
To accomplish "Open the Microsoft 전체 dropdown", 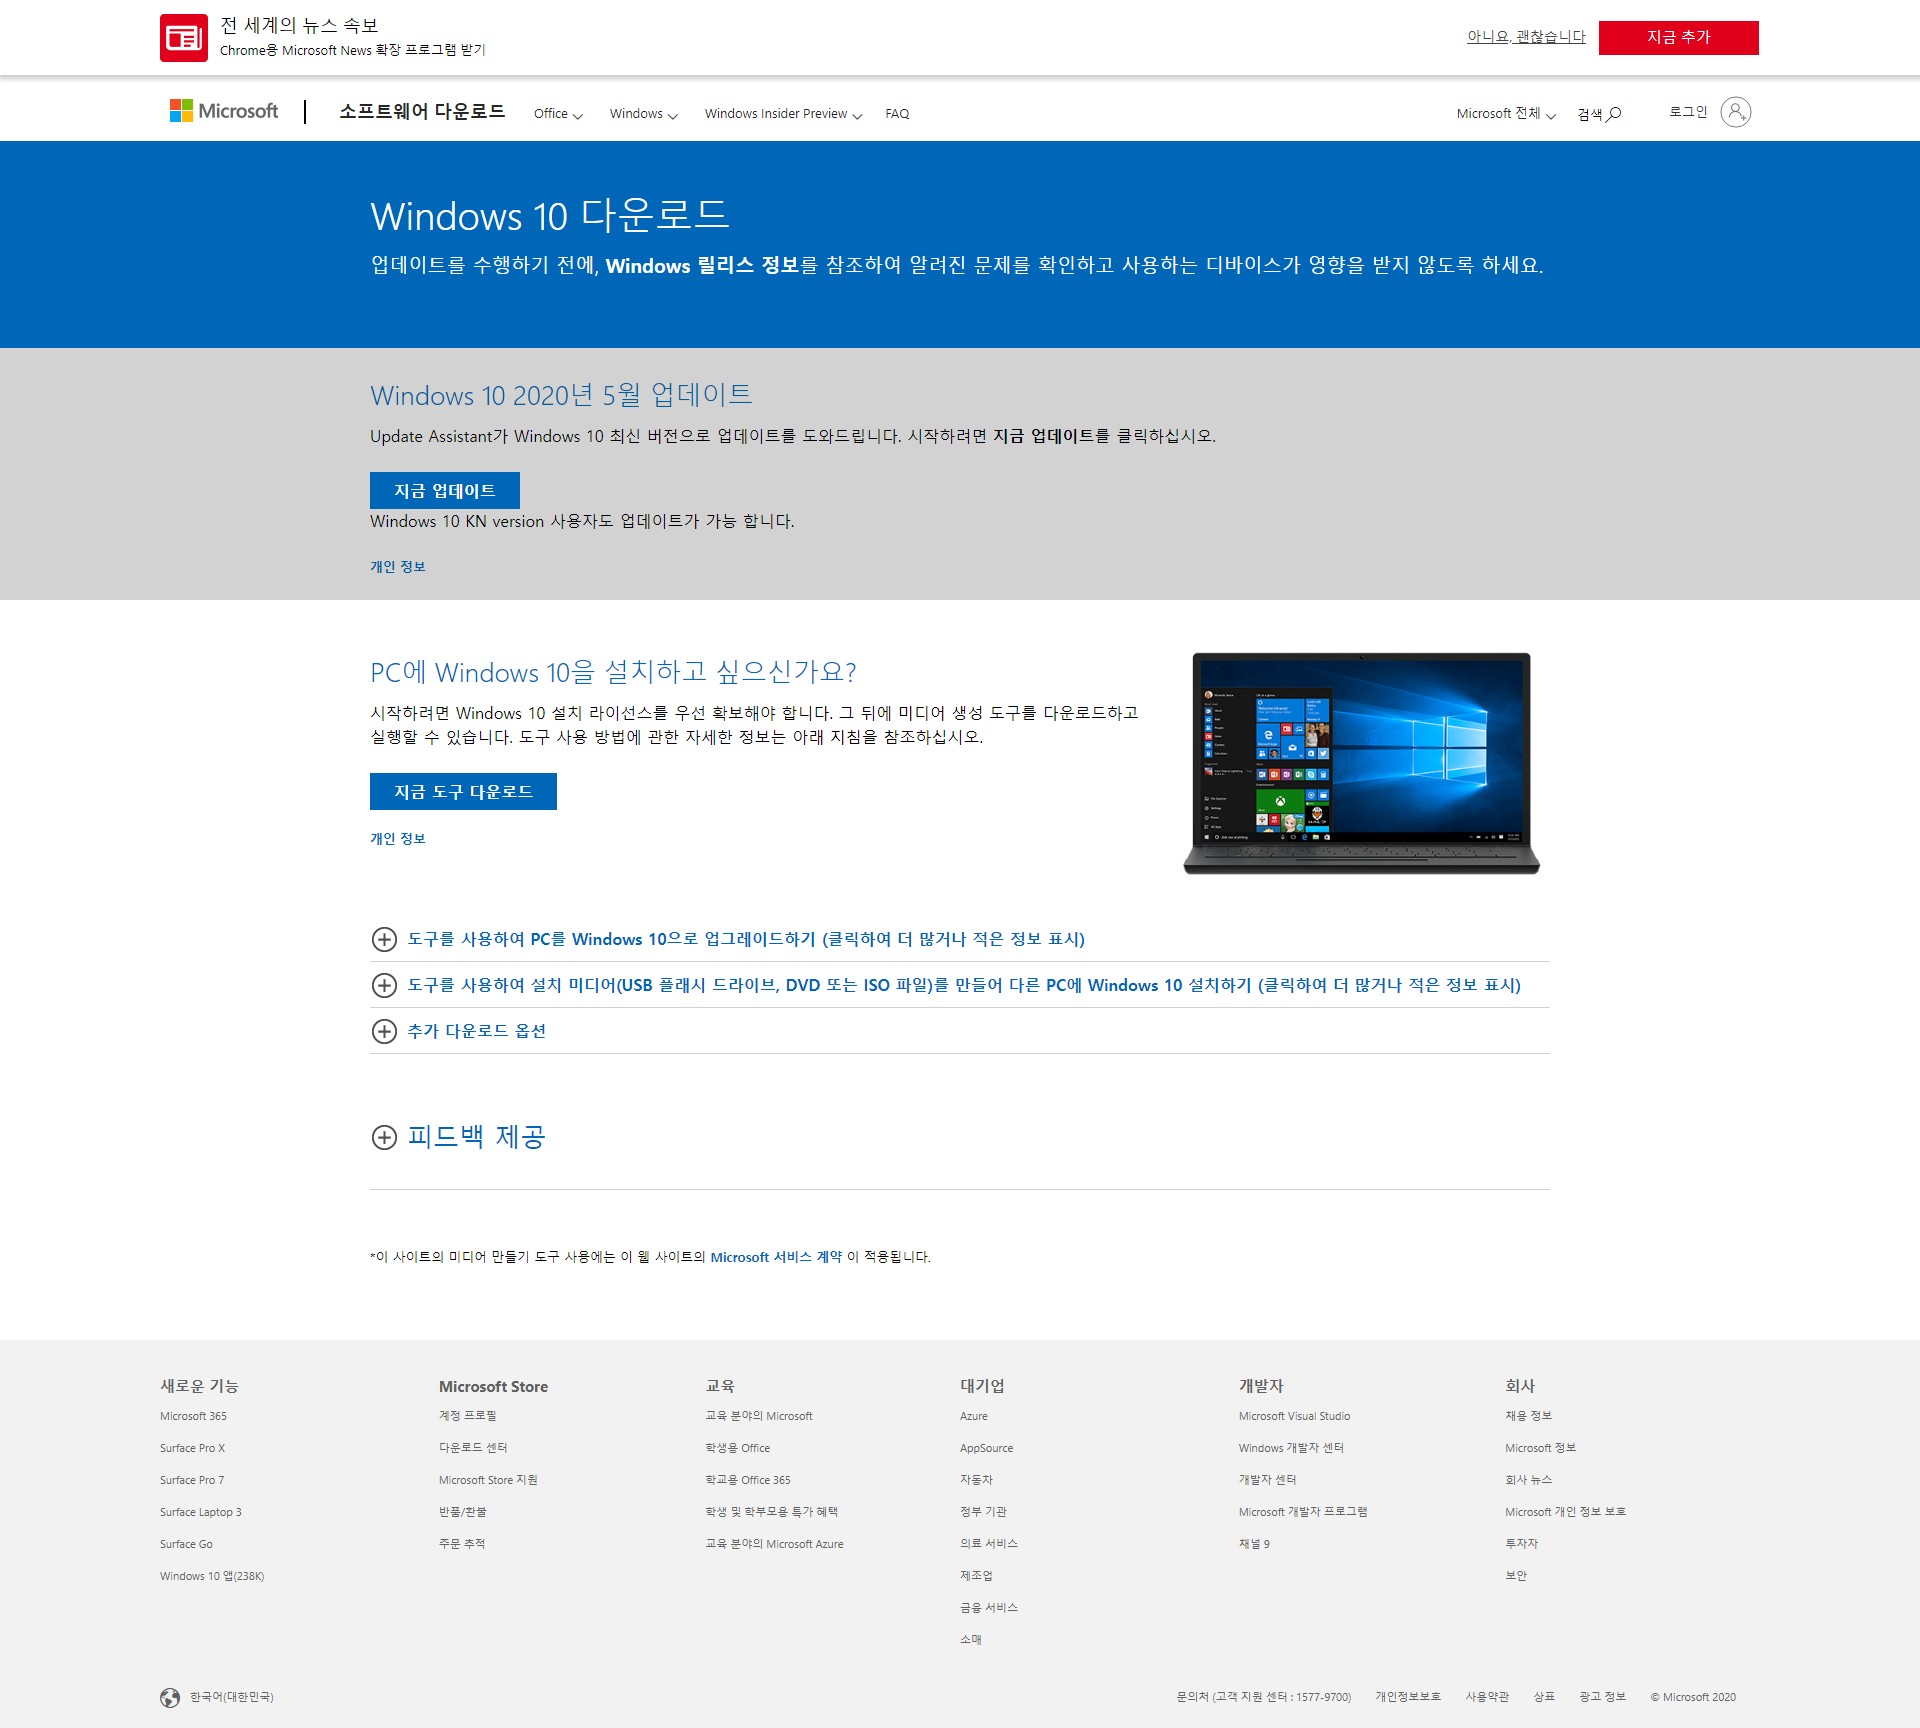I will point(1505,114).
